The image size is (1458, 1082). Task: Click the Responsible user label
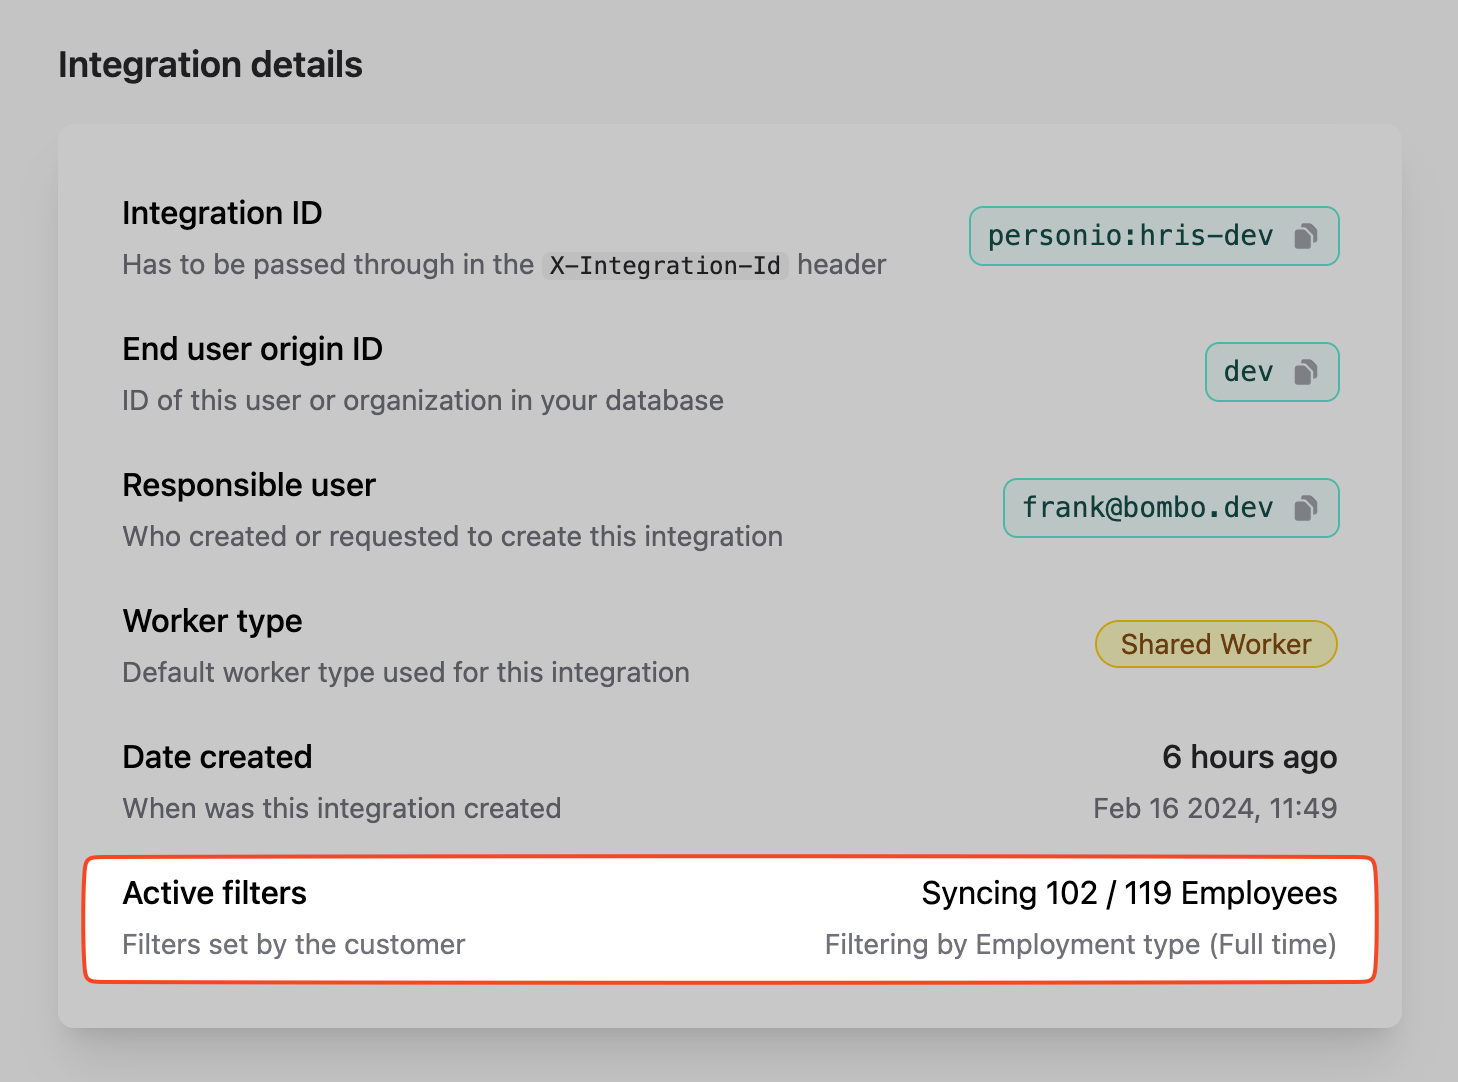click(248, 485)
